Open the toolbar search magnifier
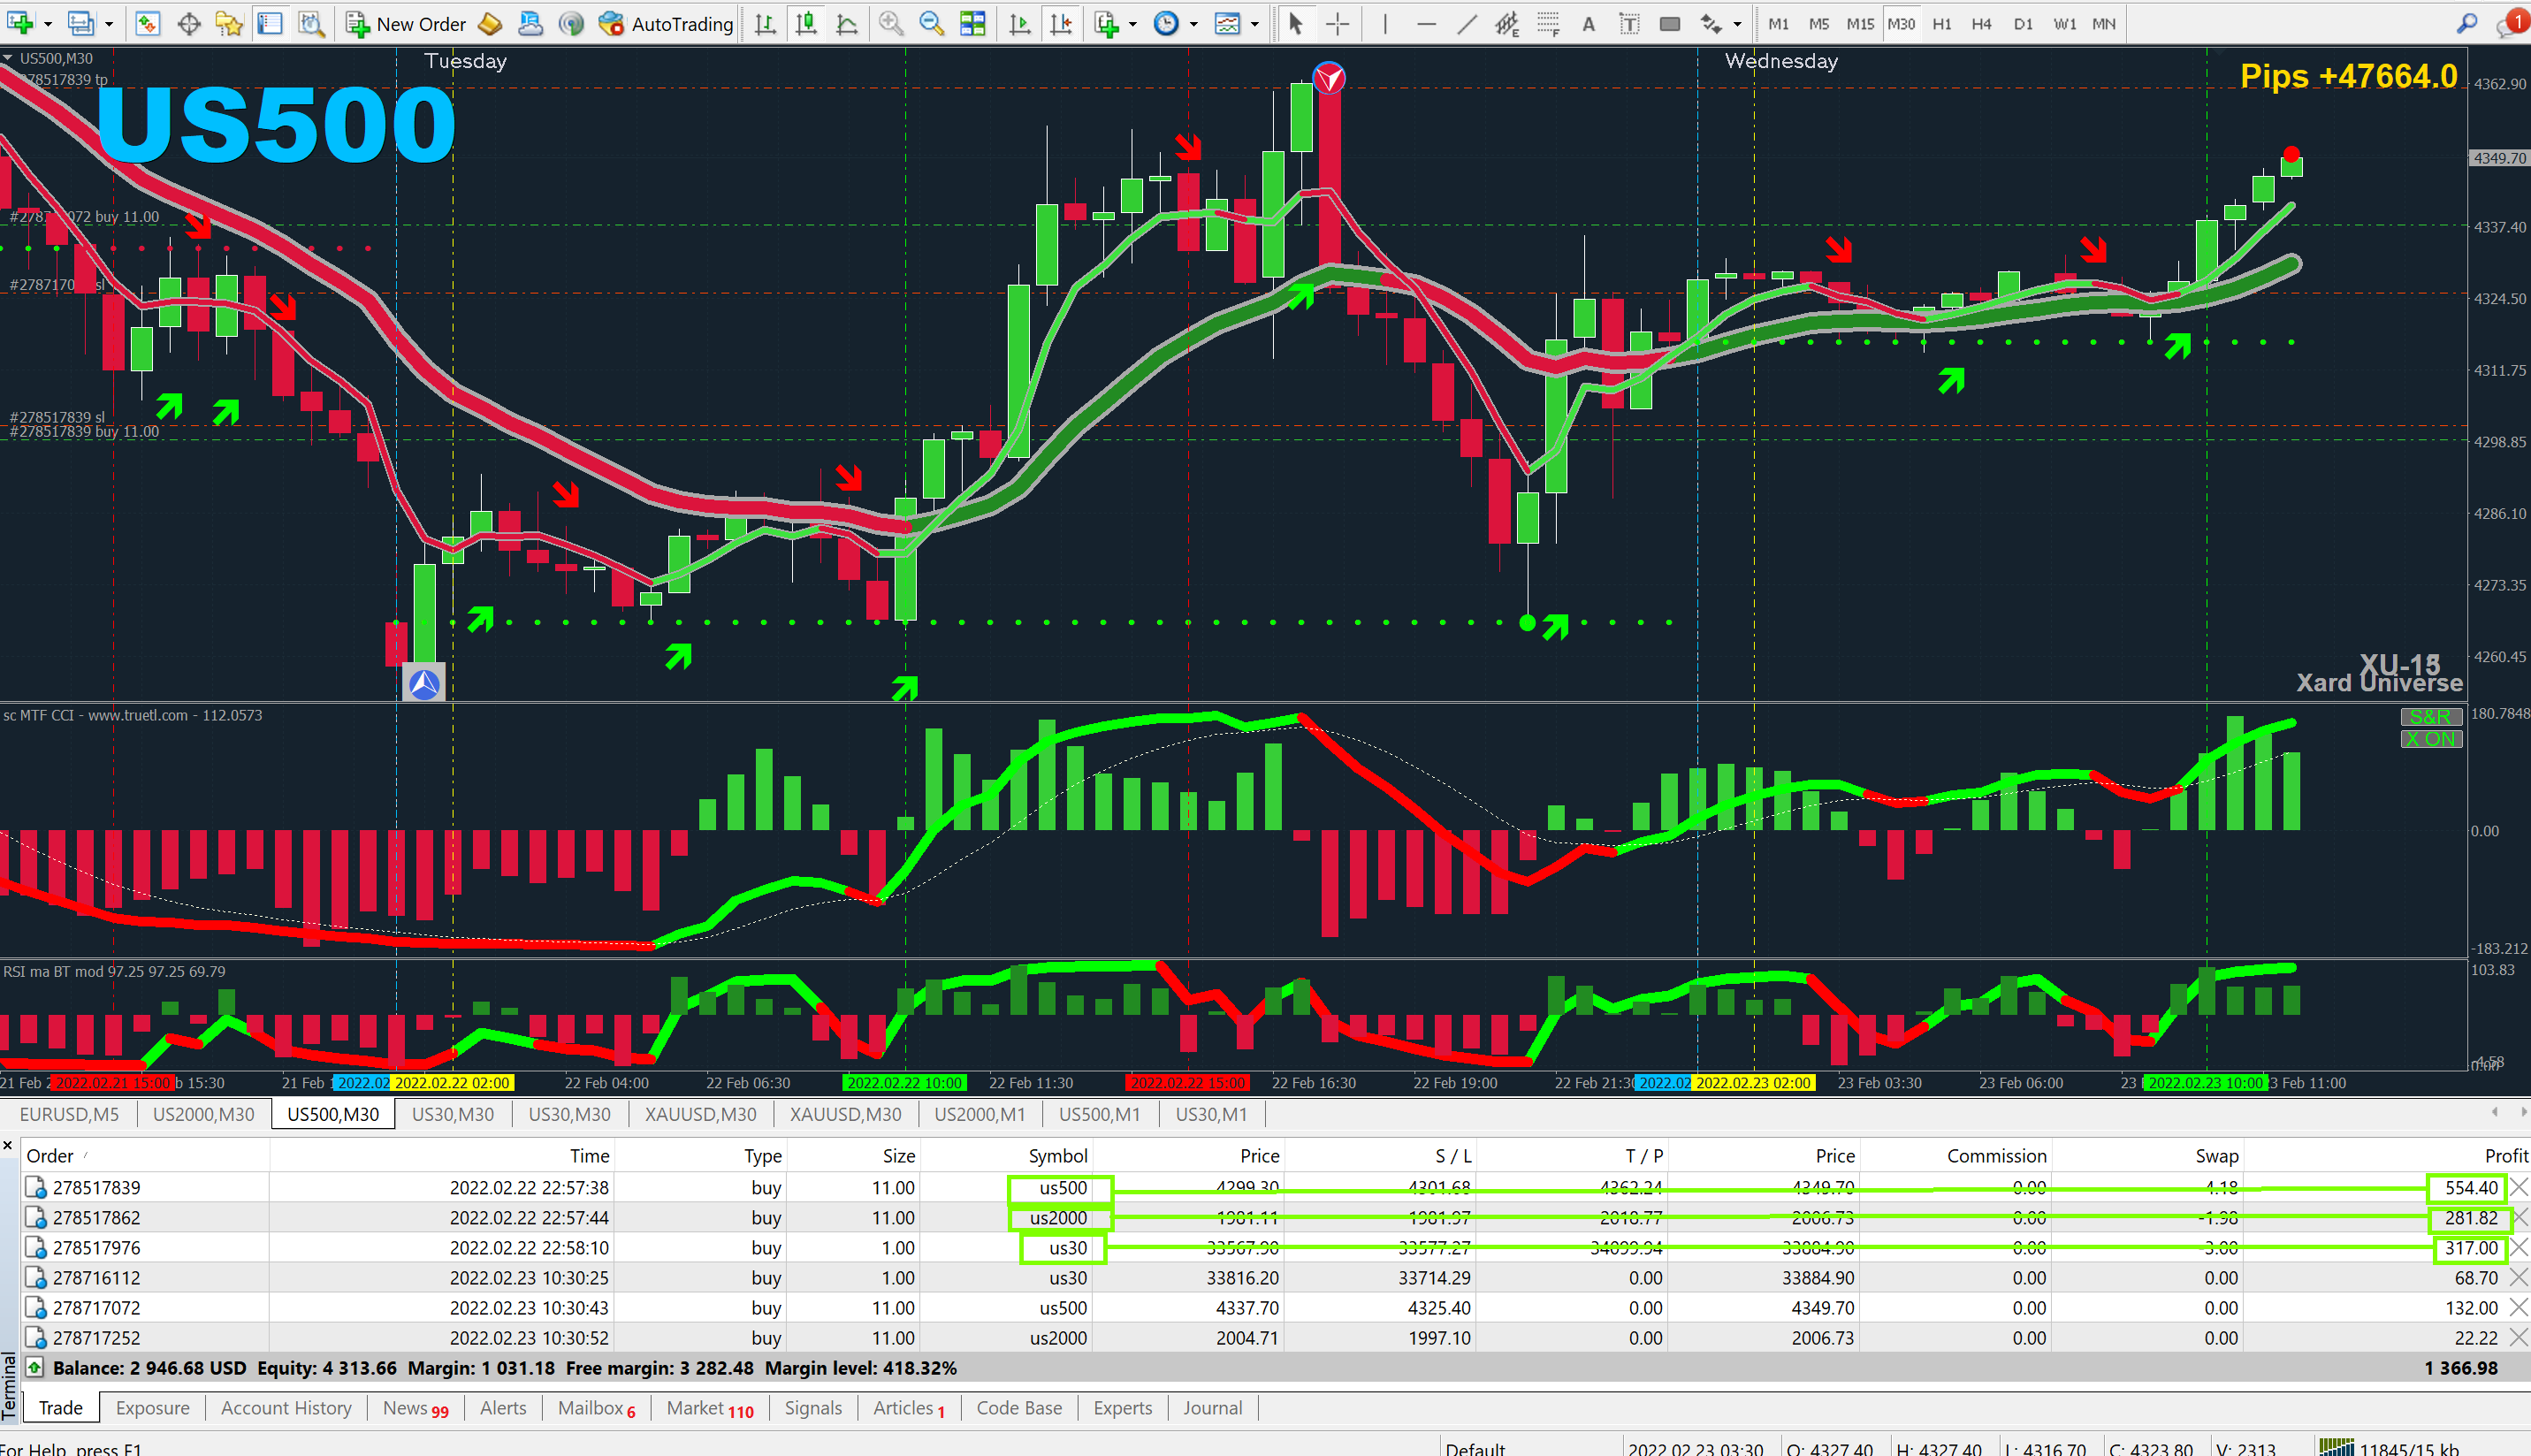2531x1456 pixels. tap(2467, 24)
